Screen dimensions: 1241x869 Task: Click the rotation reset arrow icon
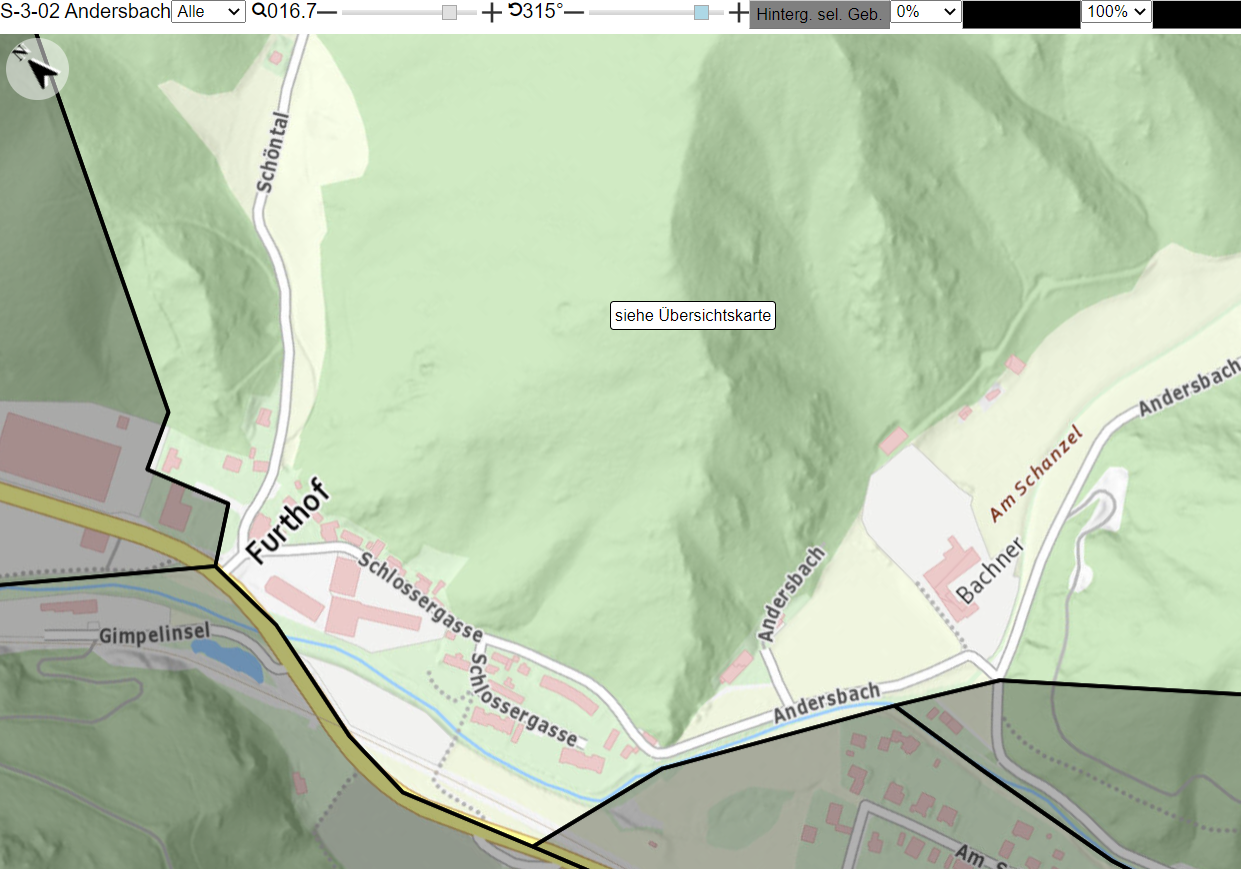pyautogui.click(x=515, y=11)
